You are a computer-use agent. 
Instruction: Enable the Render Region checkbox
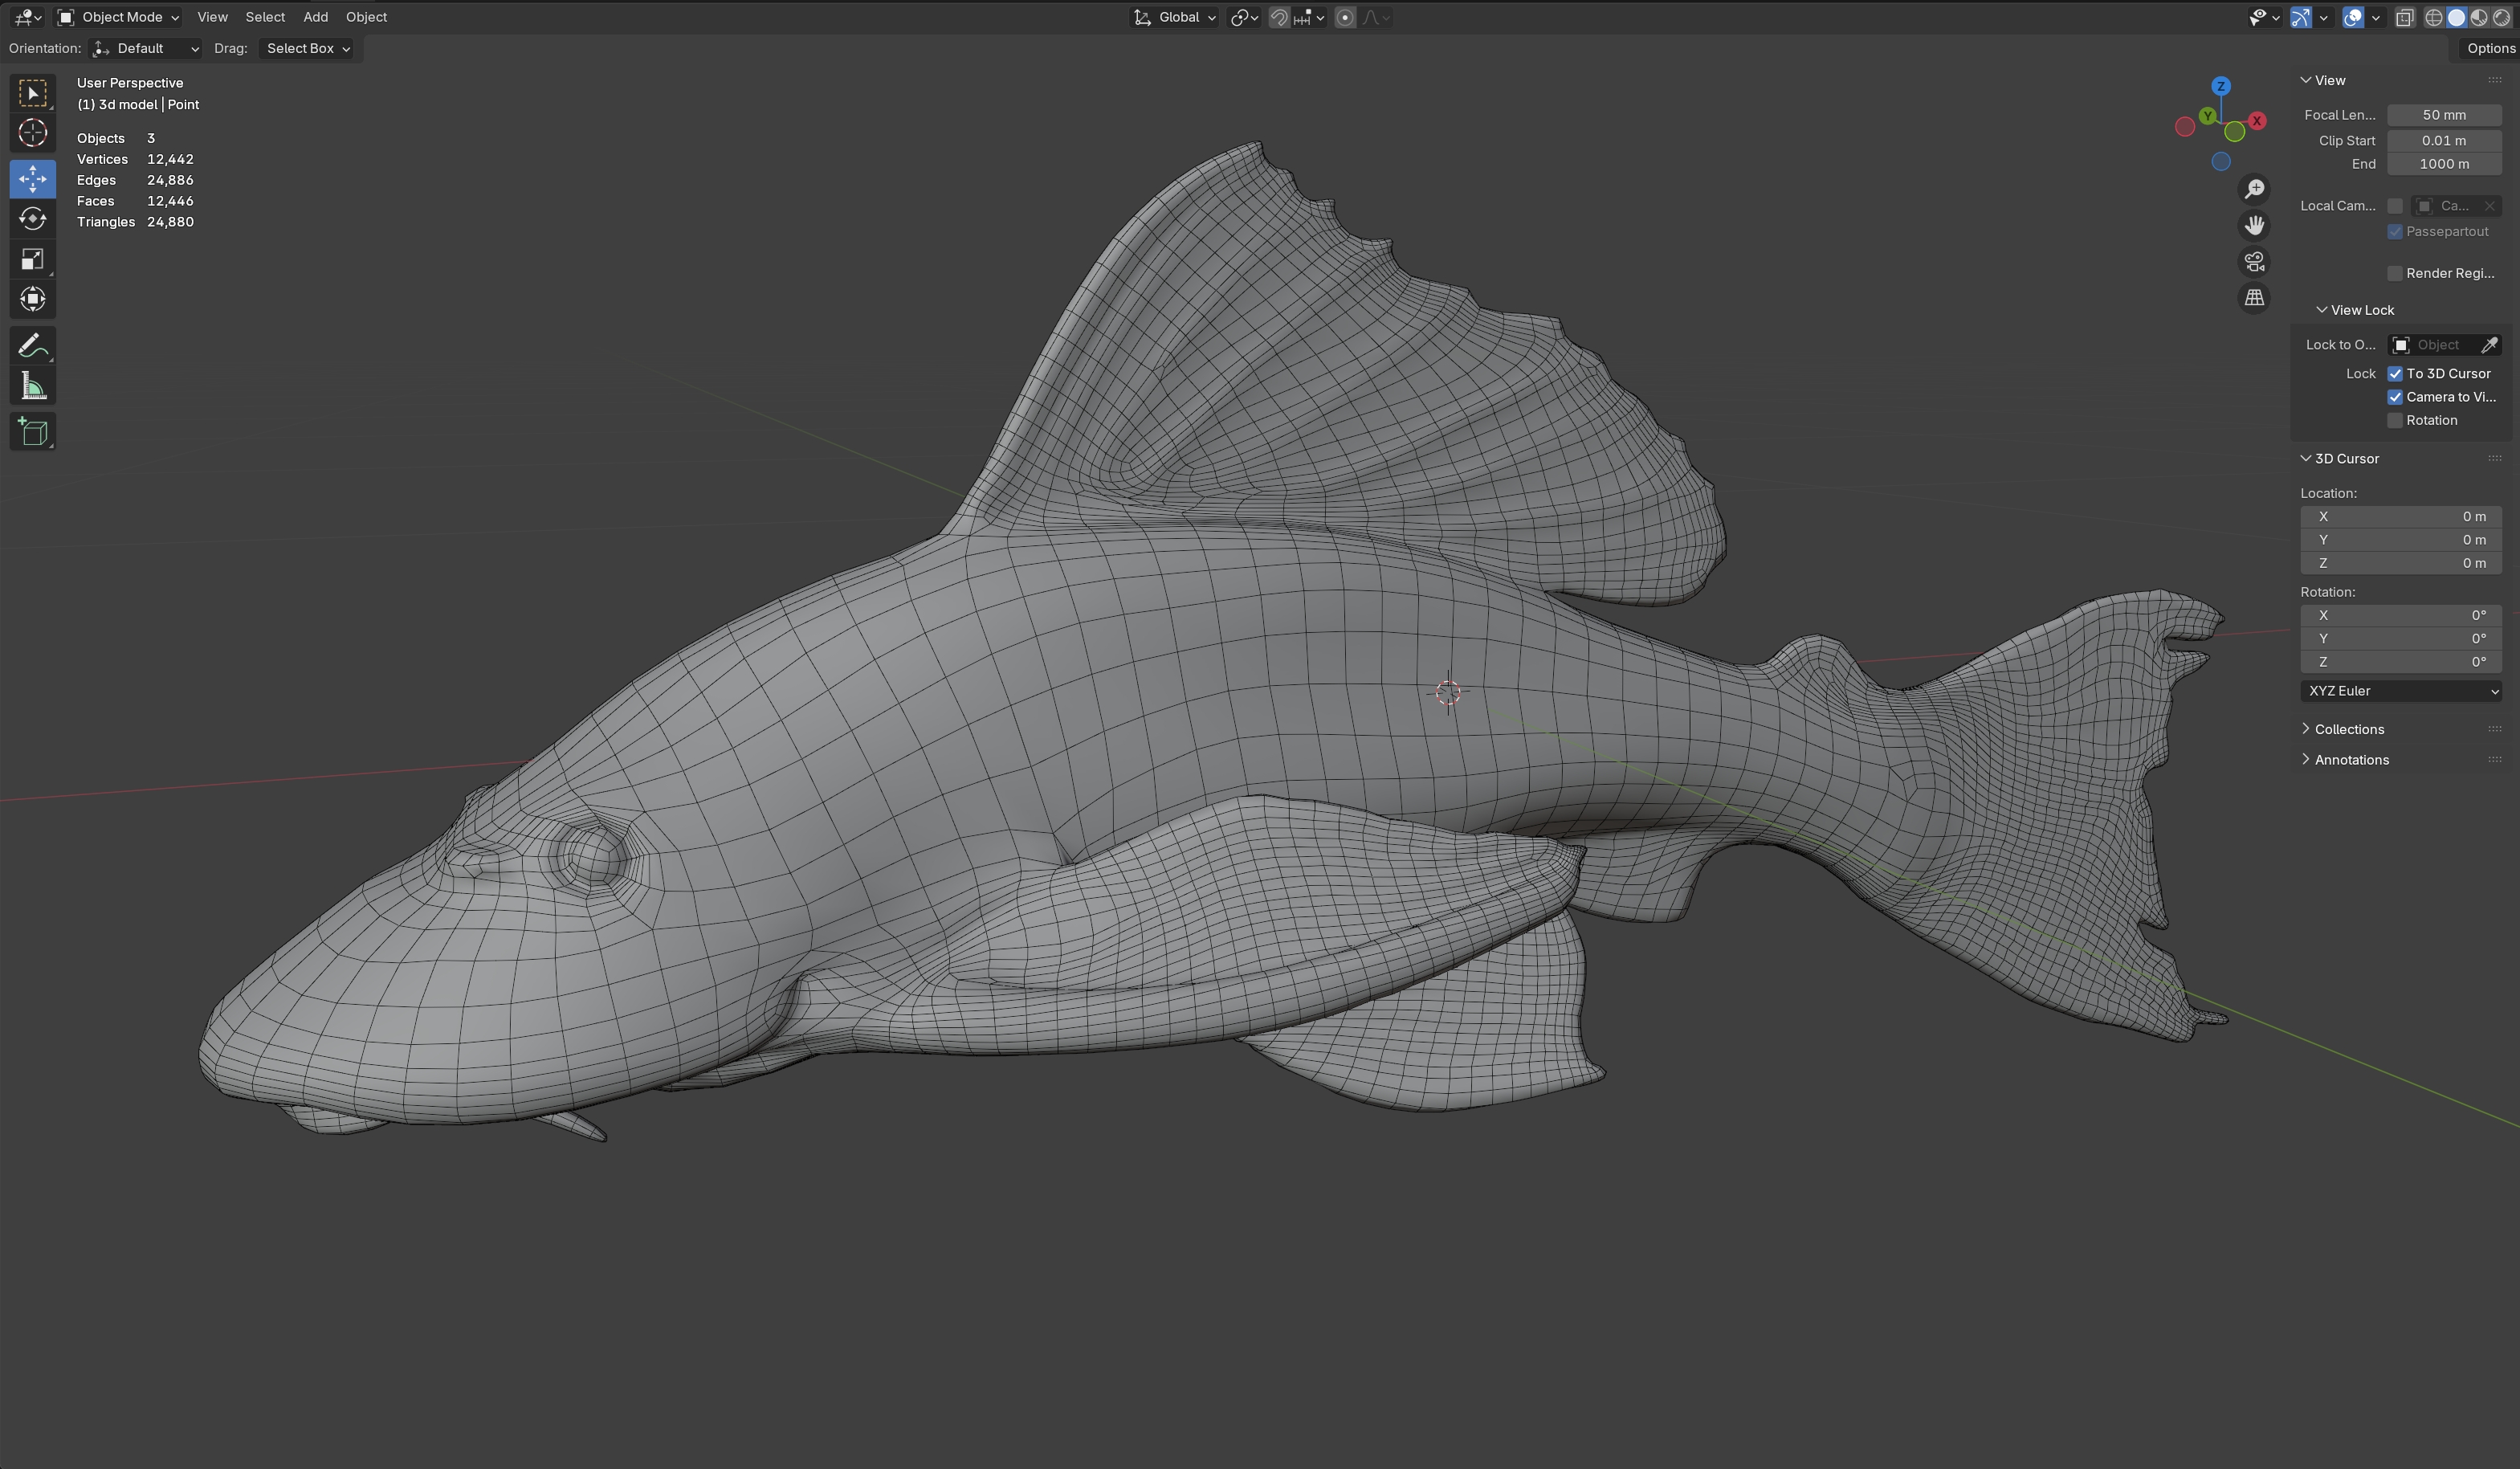click(2395, 274)
